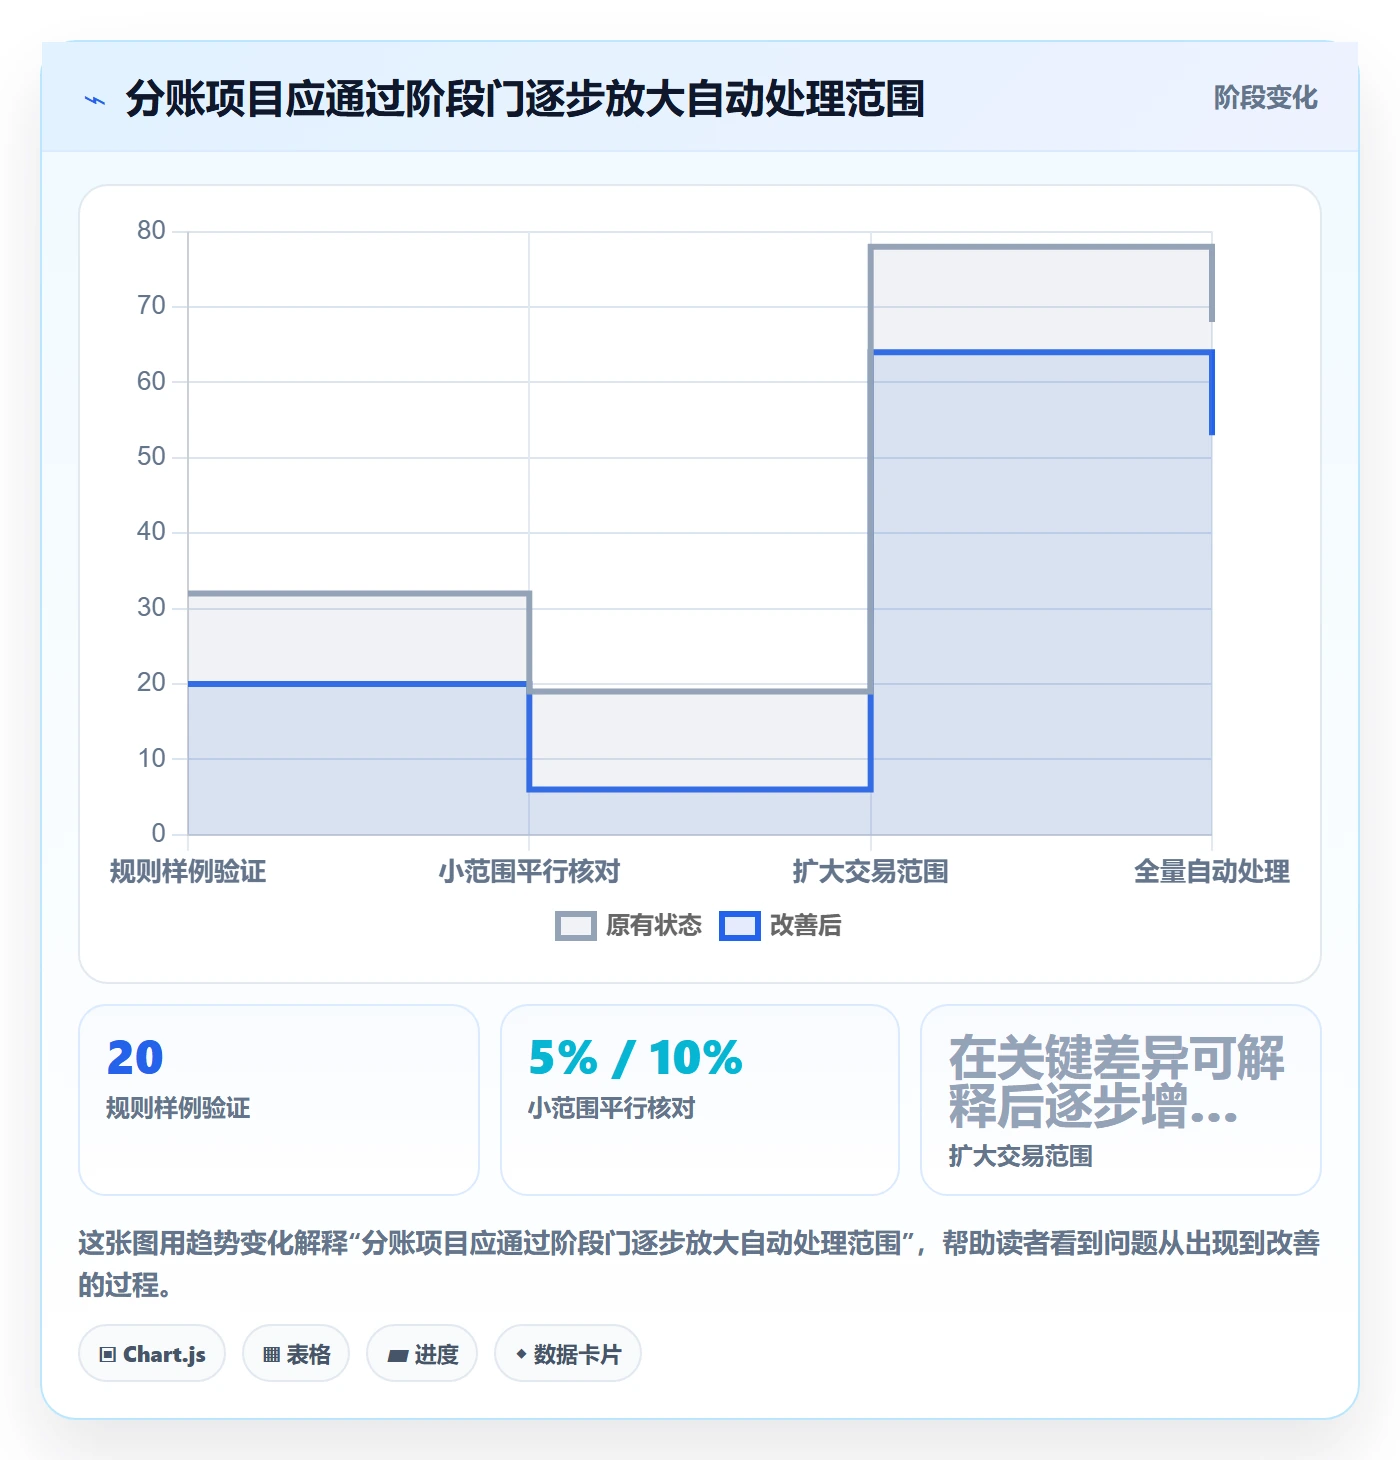Toggle the 原有状态 legend swatch

[x=576, y=926]
